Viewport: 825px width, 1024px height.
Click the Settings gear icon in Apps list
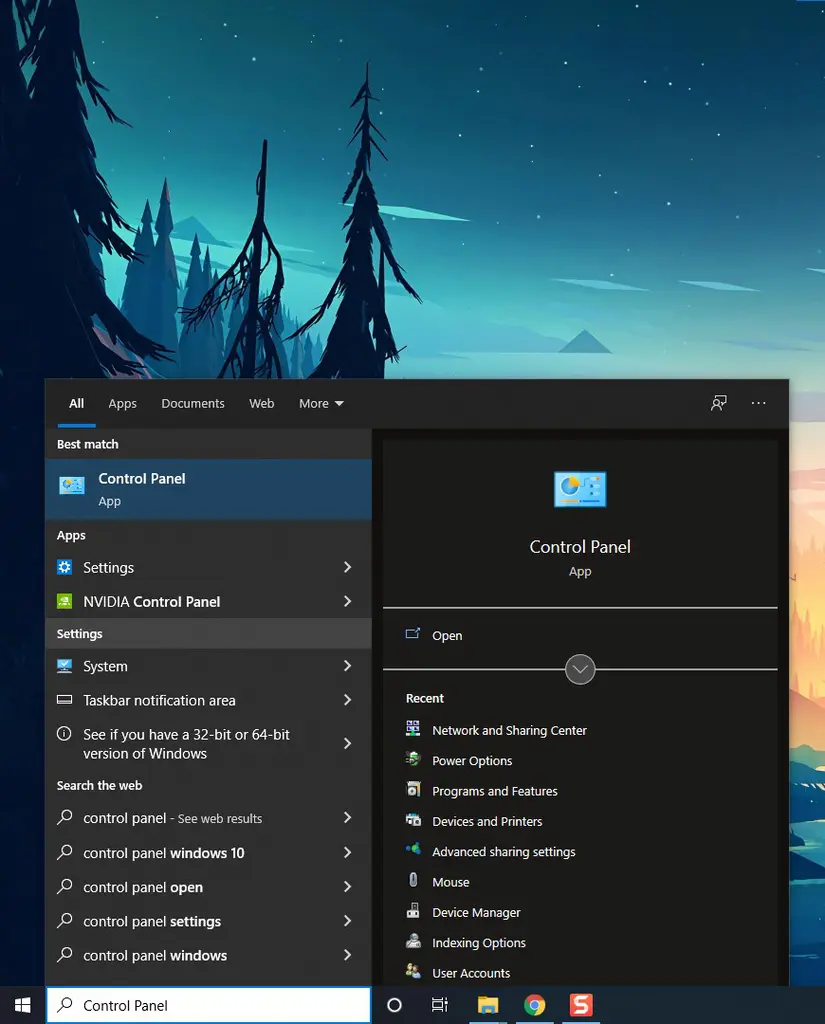(65, 567)
